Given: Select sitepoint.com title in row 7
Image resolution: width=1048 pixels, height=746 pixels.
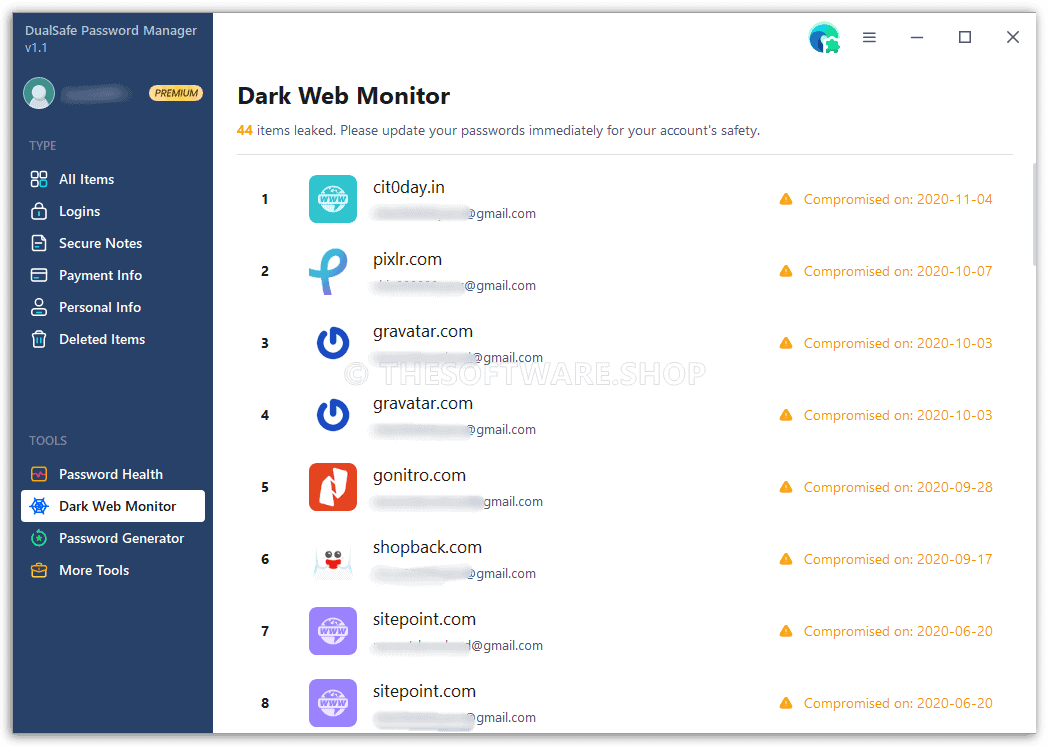Looking at the screenshot, I should [x=424, y=620].
